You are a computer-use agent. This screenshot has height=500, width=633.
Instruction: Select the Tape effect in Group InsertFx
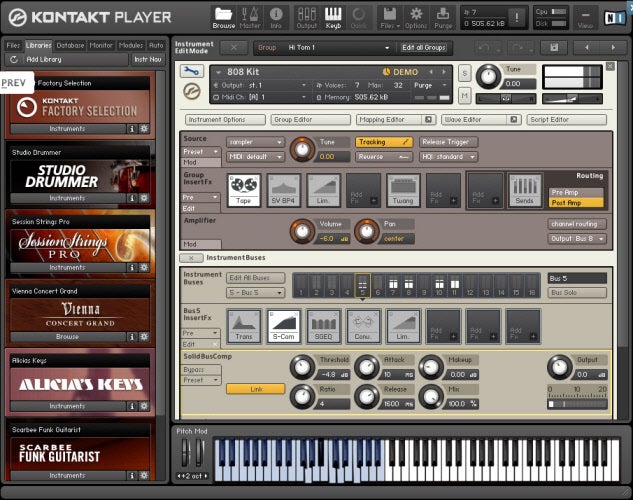click(x=243, y=189)
